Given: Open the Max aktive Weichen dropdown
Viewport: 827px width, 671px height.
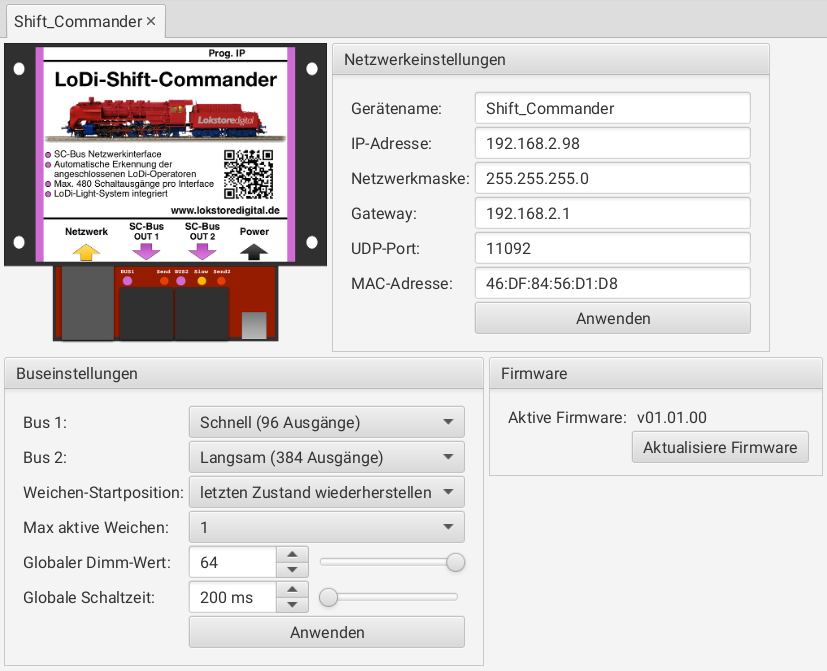Looking at the screenshot, I should coord(326,527).
